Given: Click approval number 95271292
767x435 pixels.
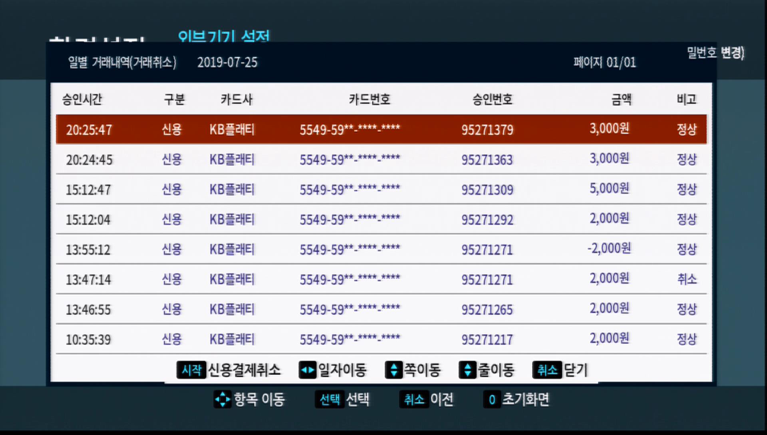Looking at the screenshot, I should (487, 219).
